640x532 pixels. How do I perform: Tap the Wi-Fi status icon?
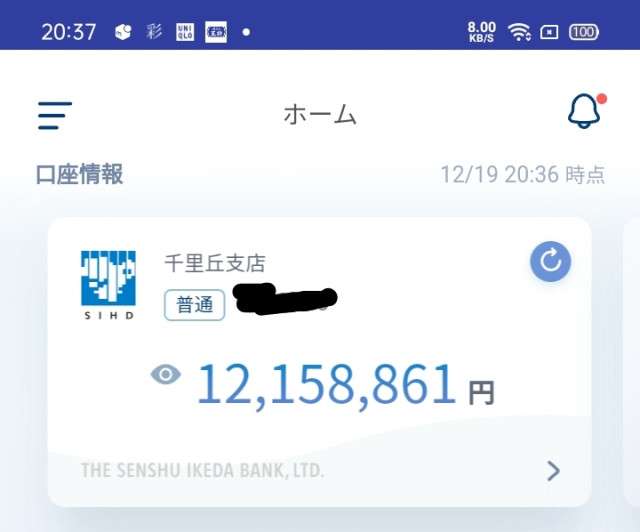pos(519,32)
